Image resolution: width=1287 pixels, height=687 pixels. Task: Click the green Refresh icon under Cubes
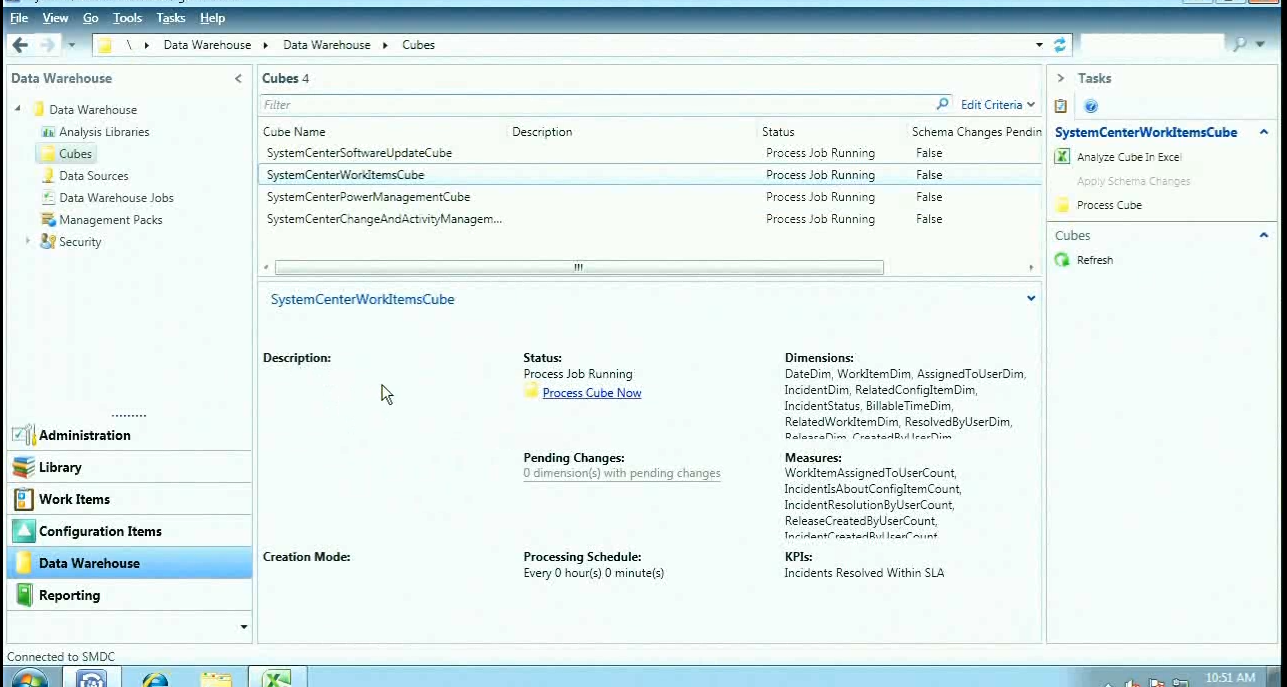pyautogui.click(x=1062, y=260)
